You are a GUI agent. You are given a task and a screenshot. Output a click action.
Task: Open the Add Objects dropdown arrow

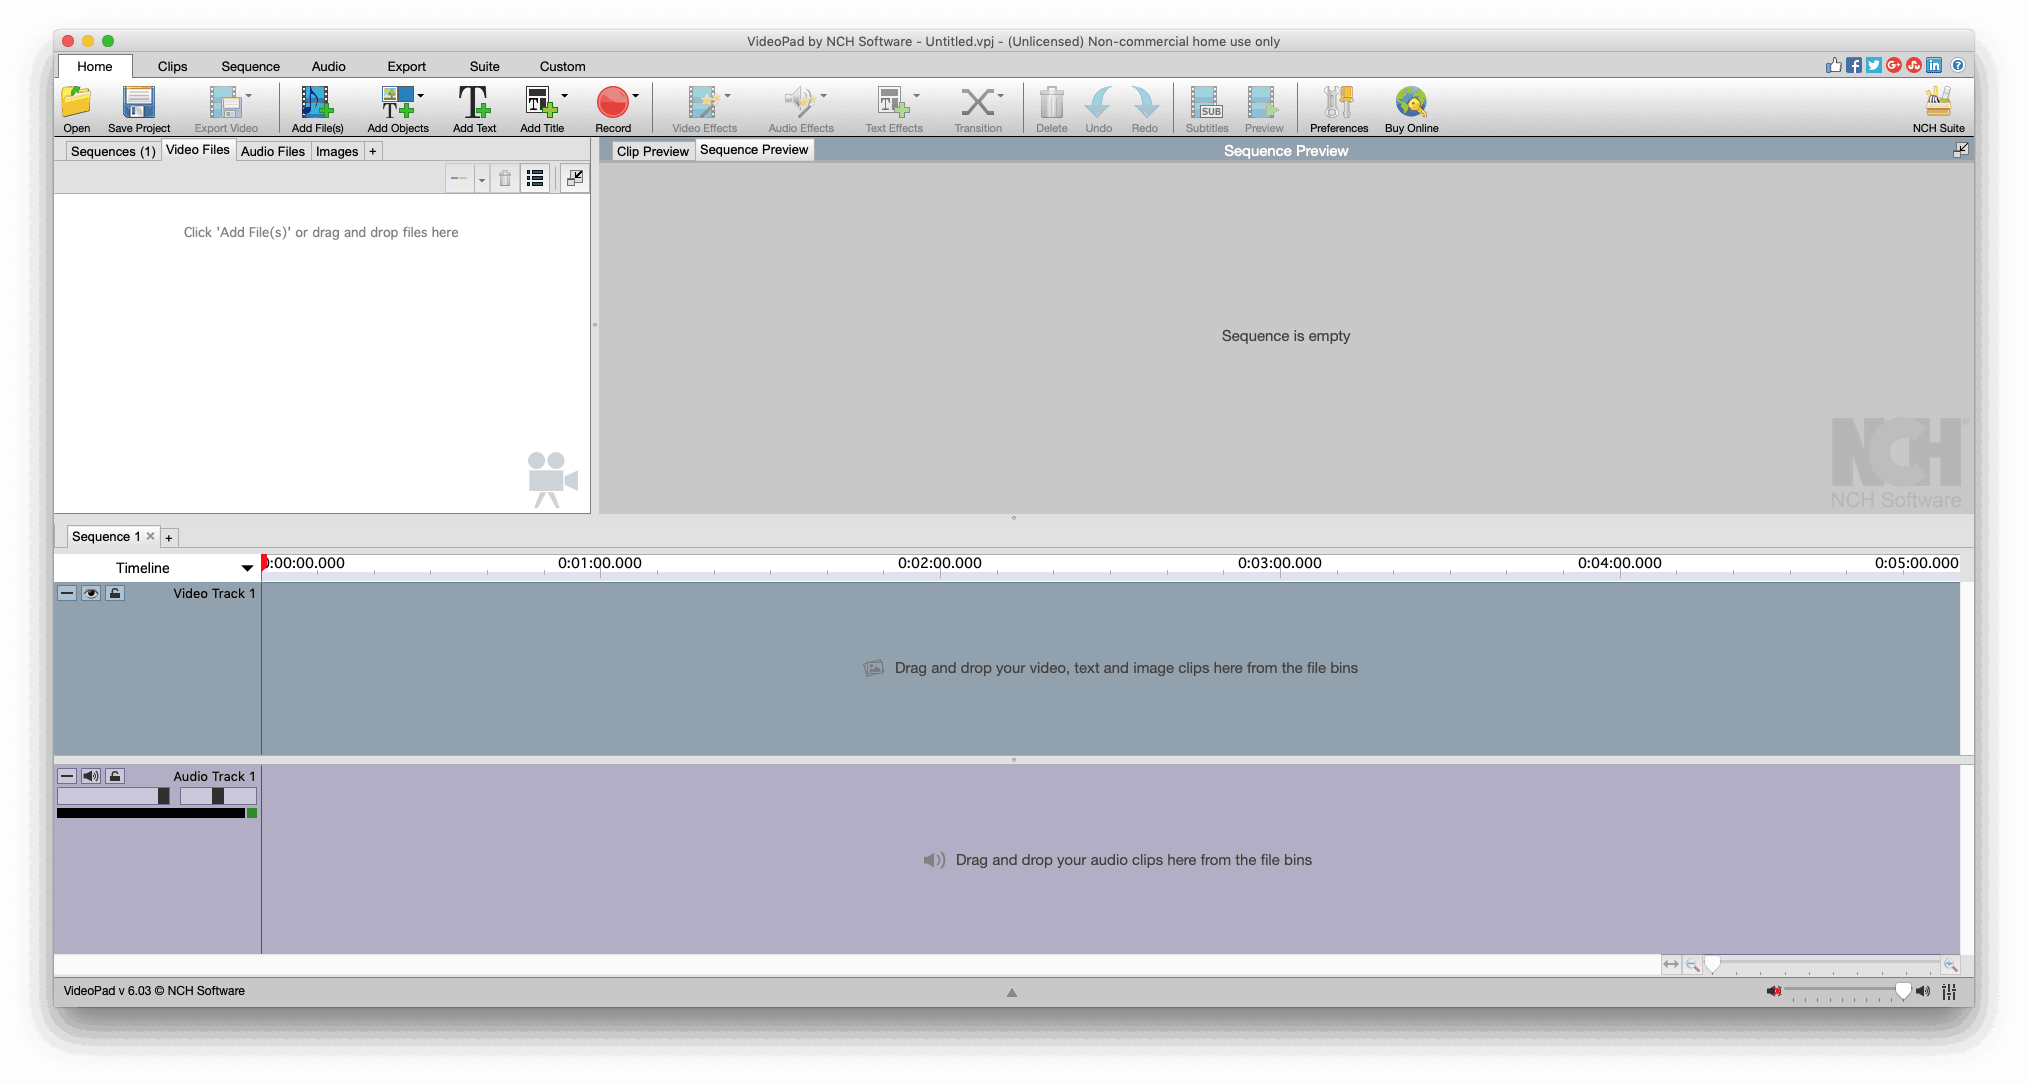[421, 96]
